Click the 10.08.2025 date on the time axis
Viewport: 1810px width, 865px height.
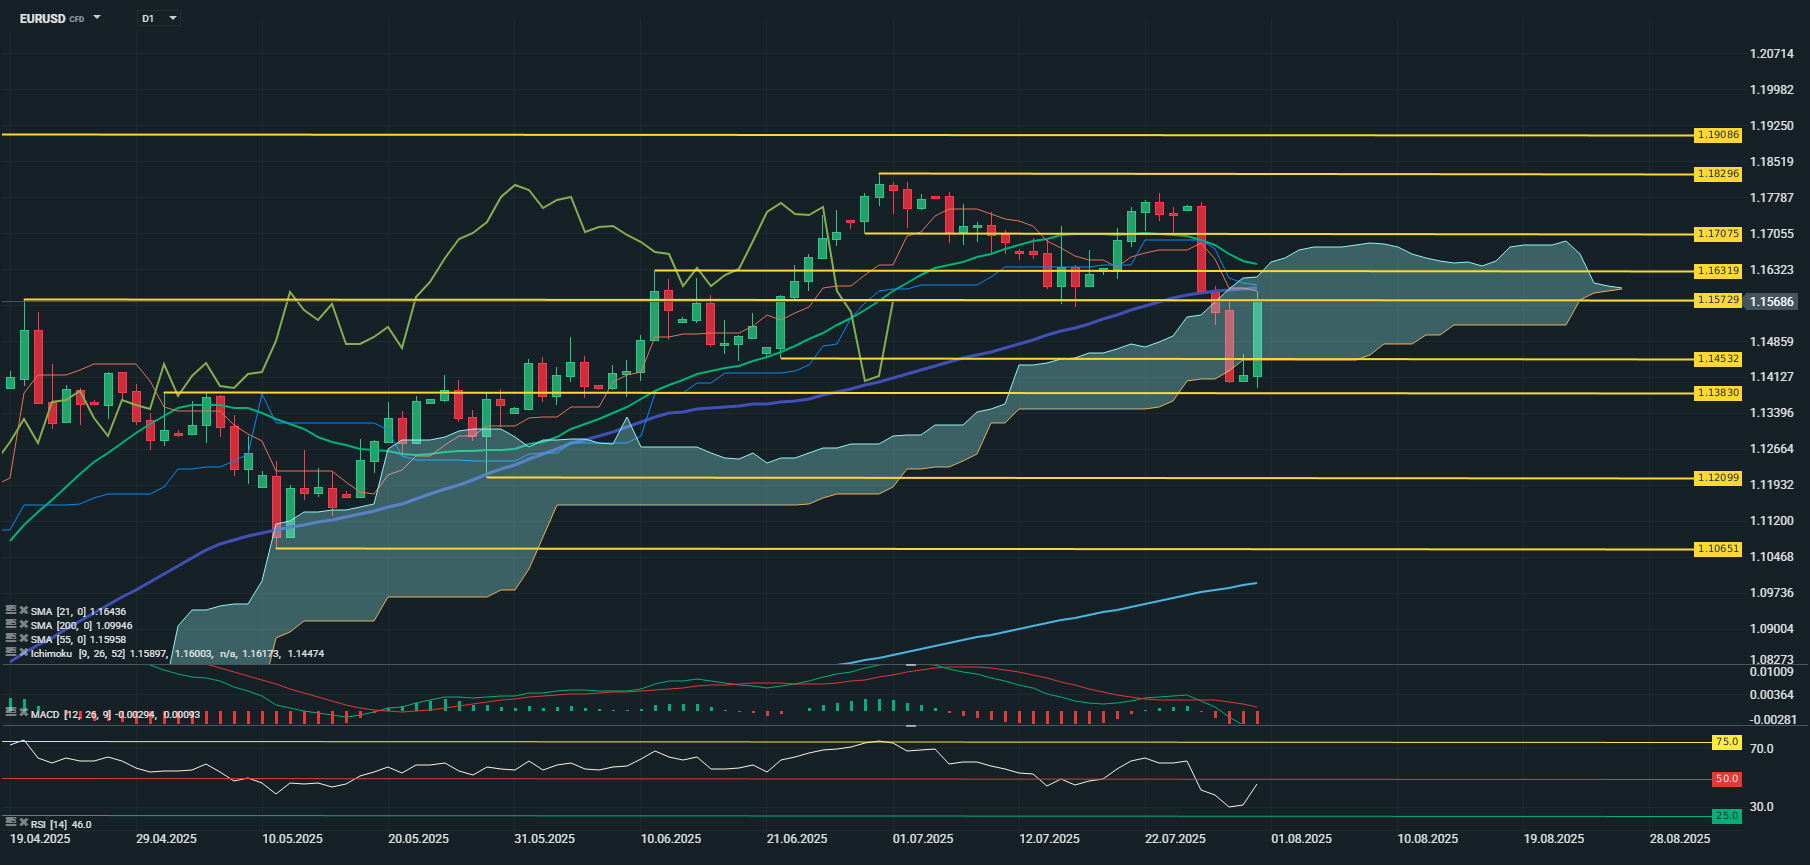pyautogui.click(x=1427, y=839)
